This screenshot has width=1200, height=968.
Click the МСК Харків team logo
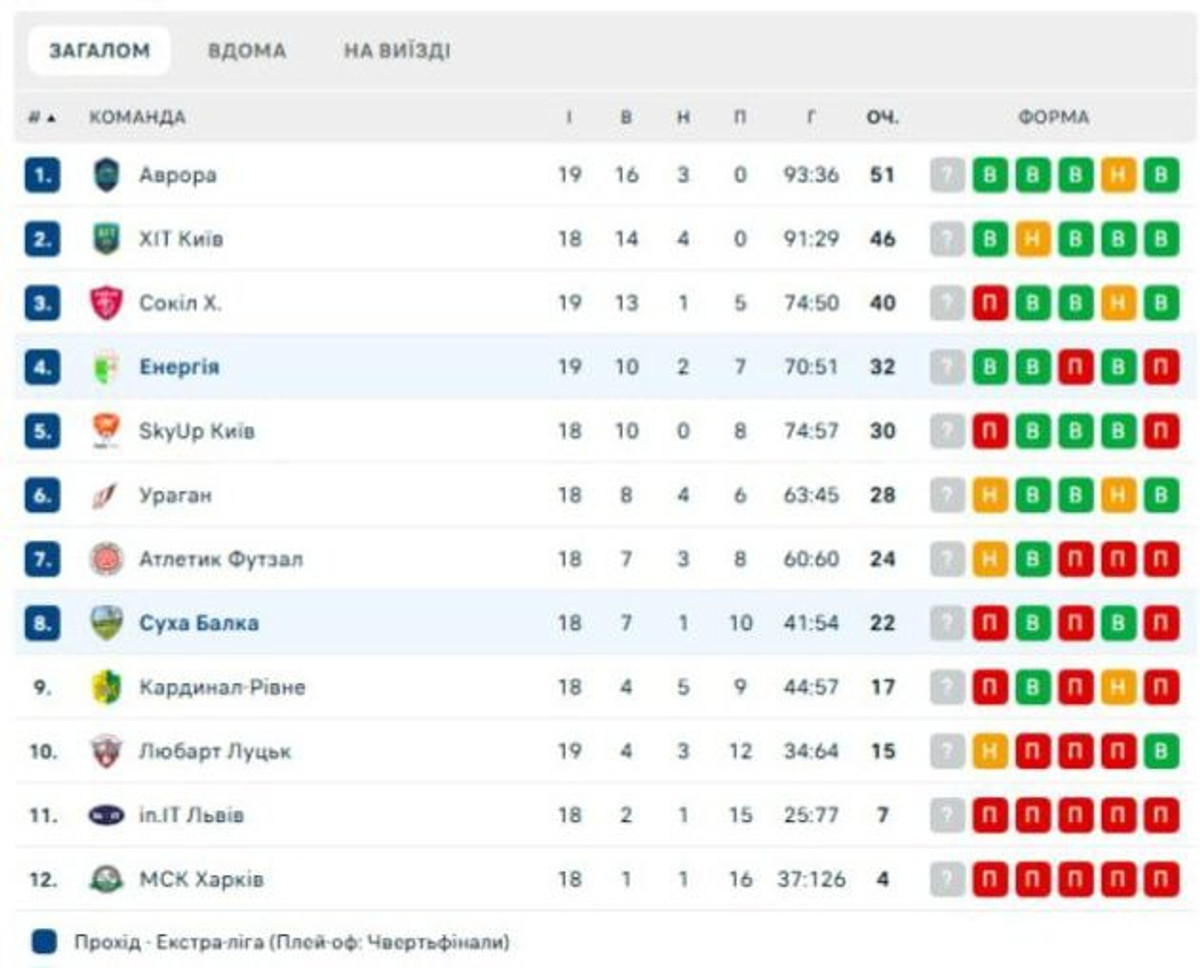tap(105, 880)
